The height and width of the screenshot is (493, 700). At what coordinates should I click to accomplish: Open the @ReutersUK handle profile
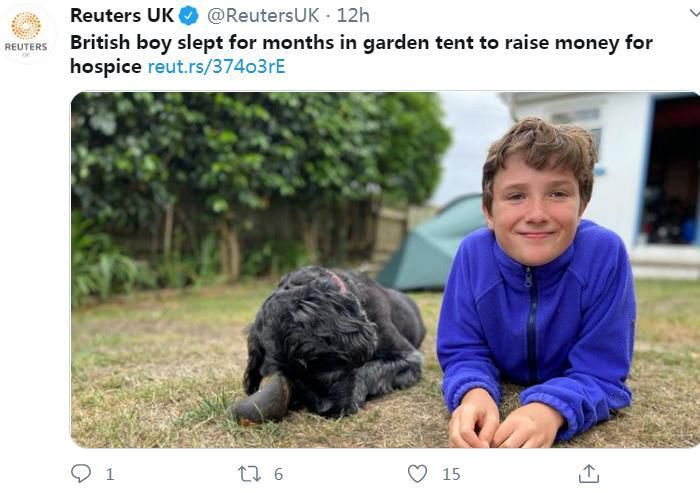tap(265, 16)
